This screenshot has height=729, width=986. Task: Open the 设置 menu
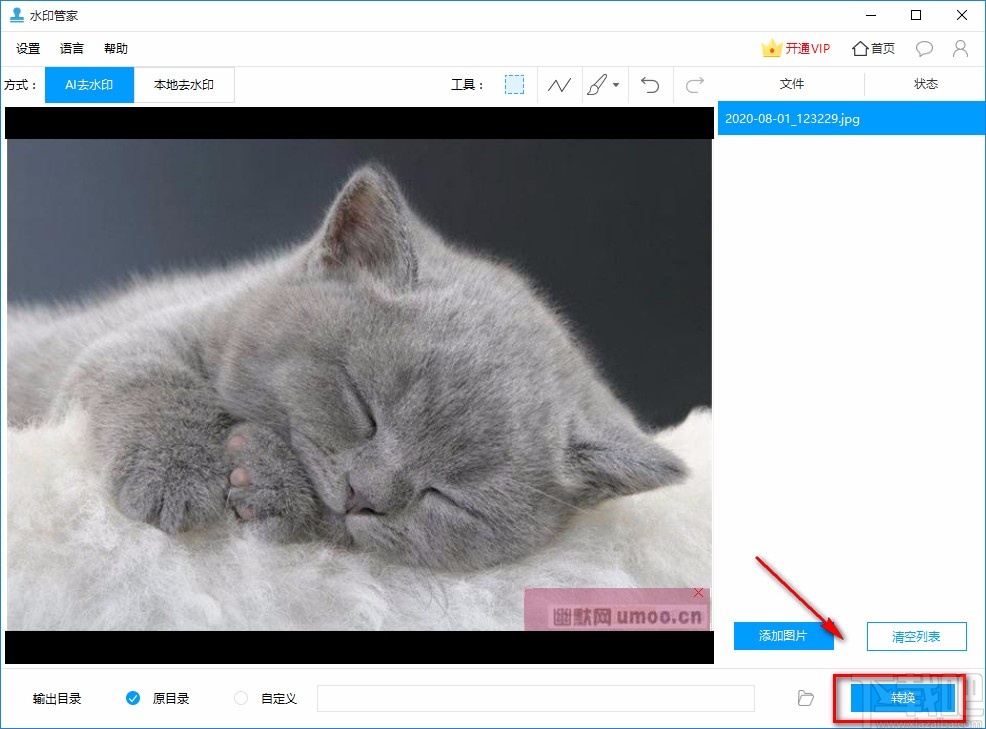[28, 48]
